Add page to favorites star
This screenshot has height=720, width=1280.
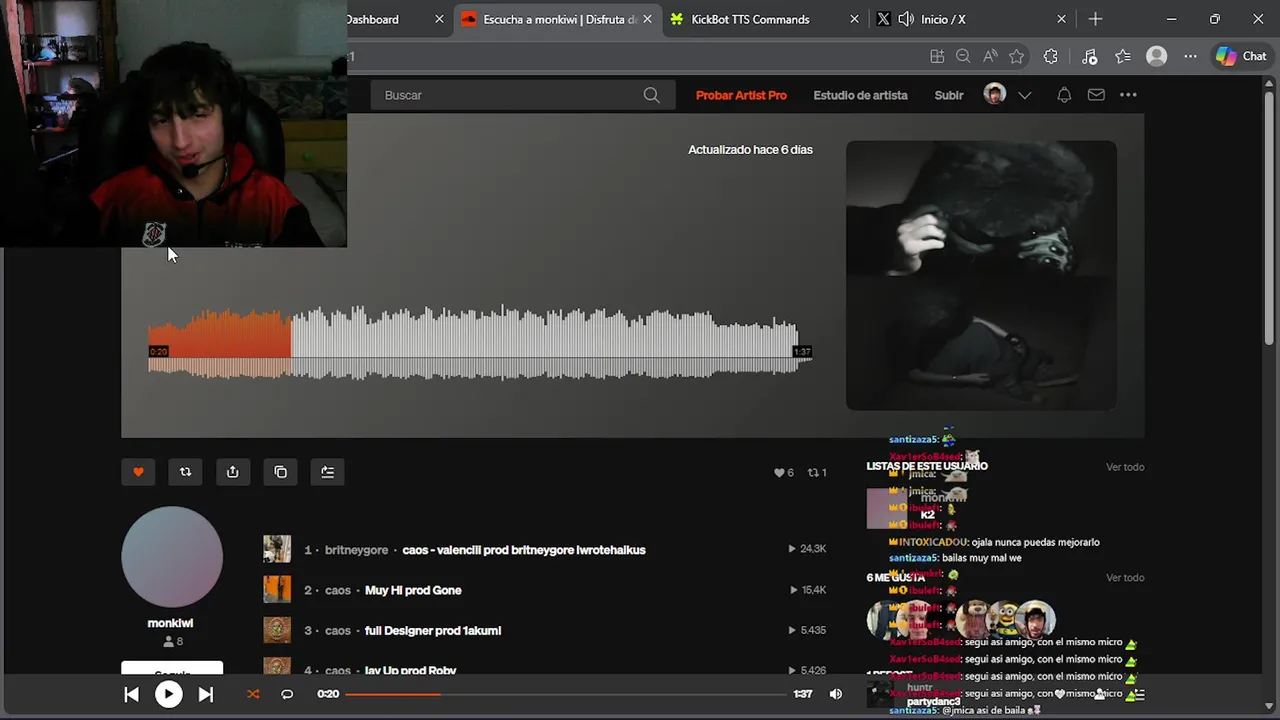[x=1017, y=57]
